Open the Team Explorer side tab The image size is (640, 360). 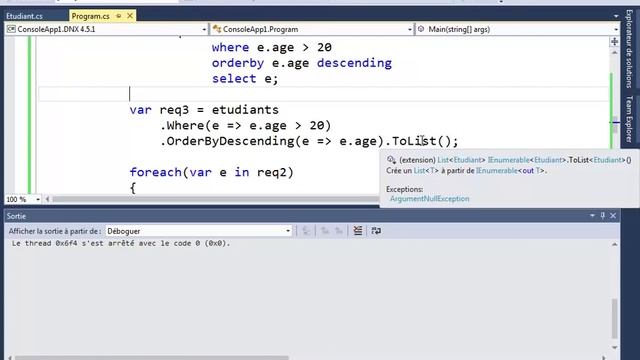[629, 119]
